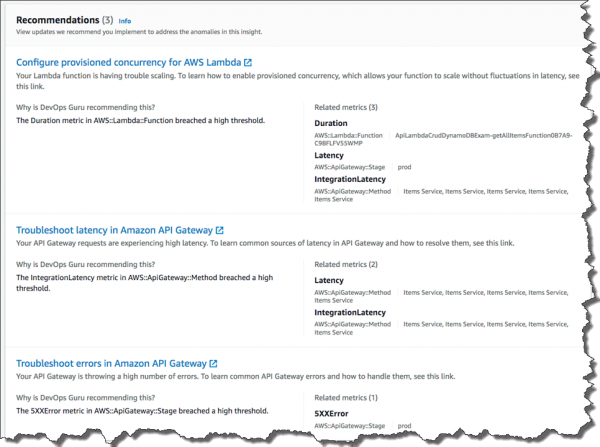Click 'prod' stage next to 5XXError metric

[404, 426]
